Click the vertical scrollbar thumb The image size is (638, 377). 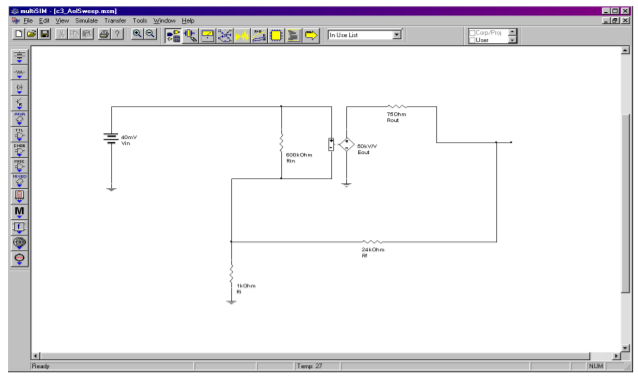point(625,203)
